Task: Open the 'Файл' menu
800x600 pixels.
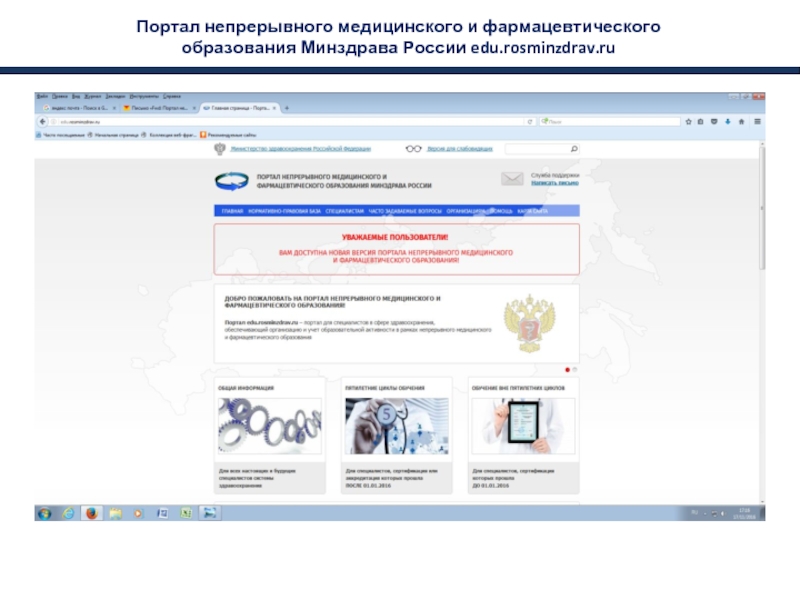Action: [x=42, y=96]
